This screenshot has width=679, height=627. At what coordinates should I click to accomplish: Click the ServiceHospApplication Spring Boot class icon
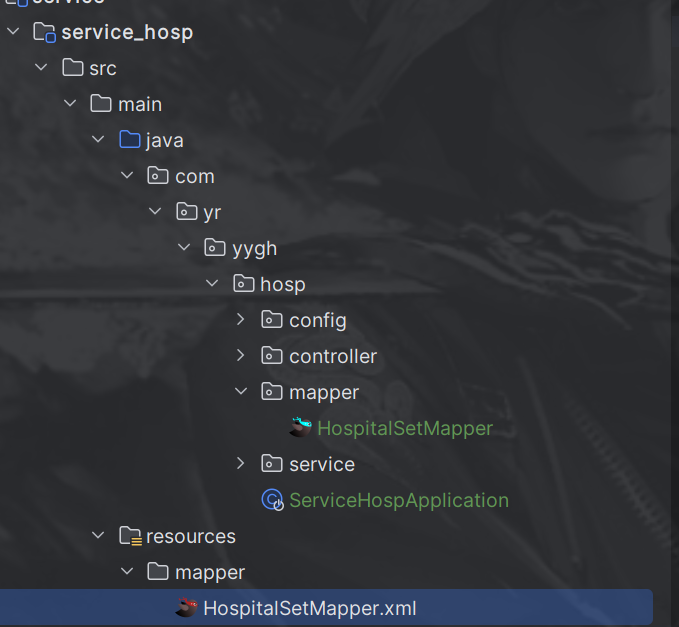(x=273, y=500)
